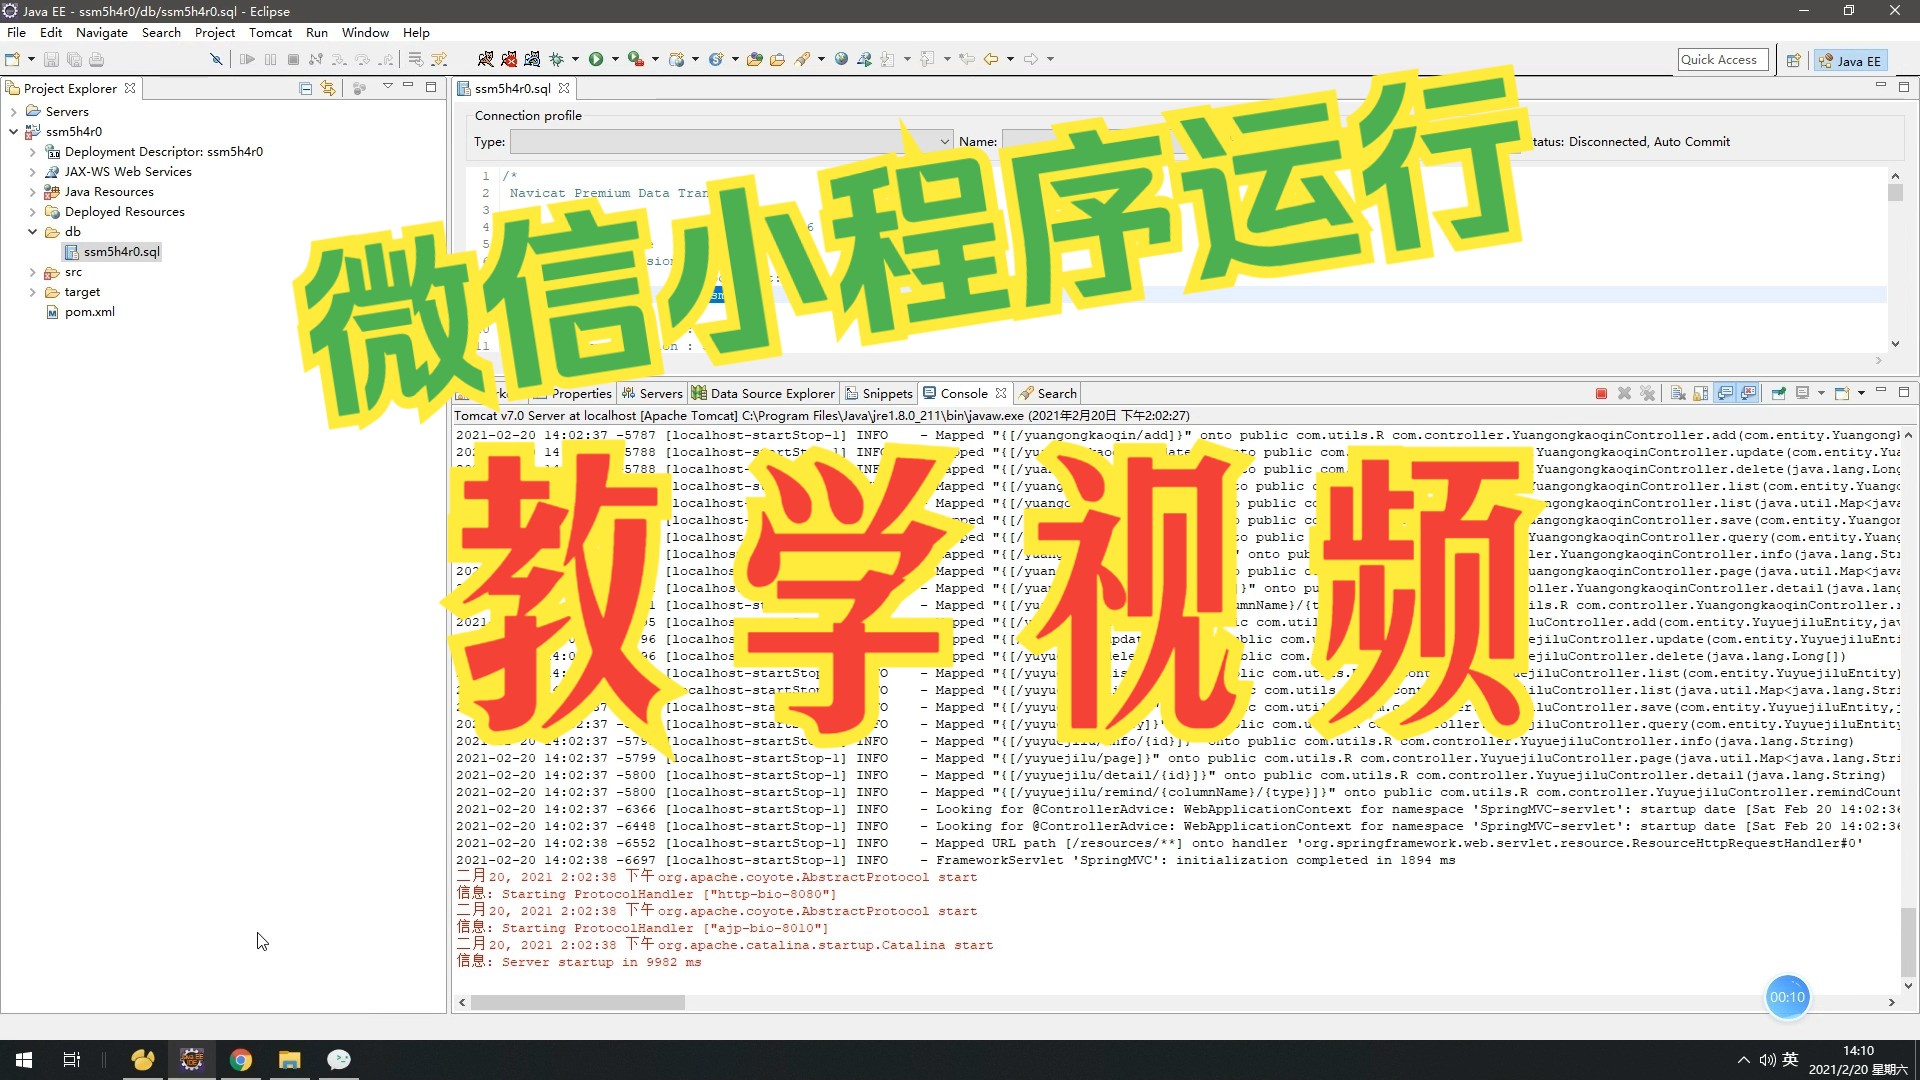Terminate the launch with the red square
This screenshot has width=1920, height=1080.
[x=1601, y=393]
